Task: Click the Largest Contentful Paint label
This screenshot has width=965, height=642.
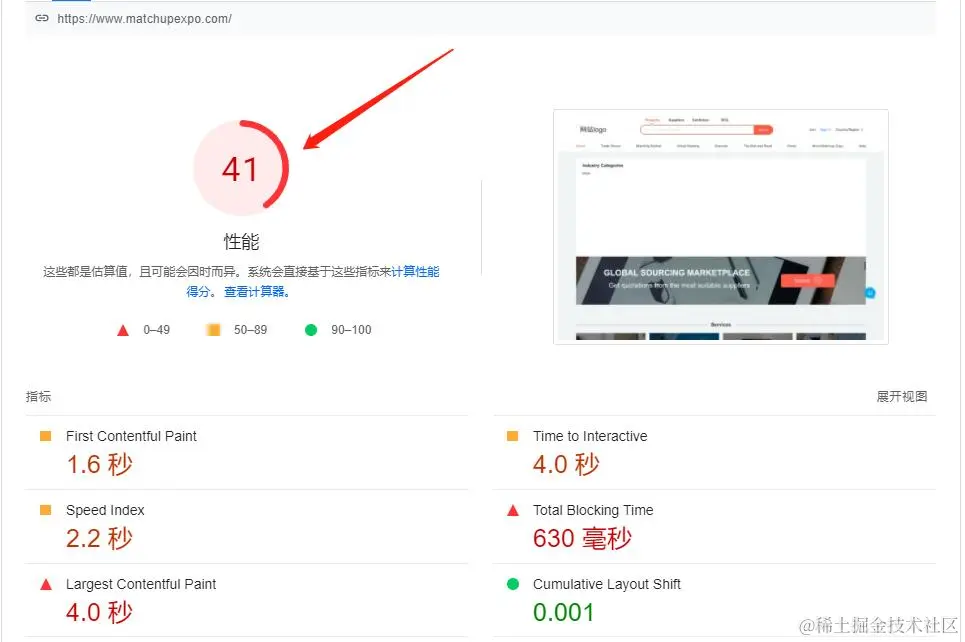Action: 141,584
